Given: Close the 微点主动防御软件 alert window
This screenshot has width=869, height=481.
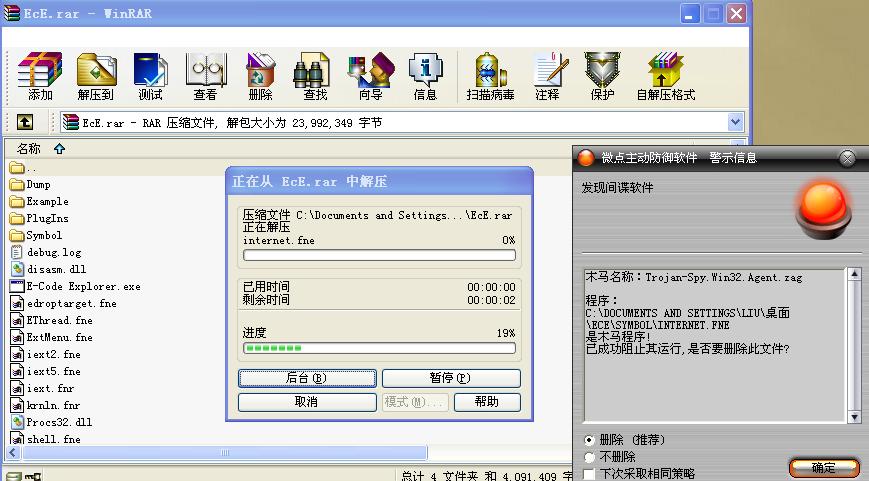Looking at the screenshot, I should 847,158.
